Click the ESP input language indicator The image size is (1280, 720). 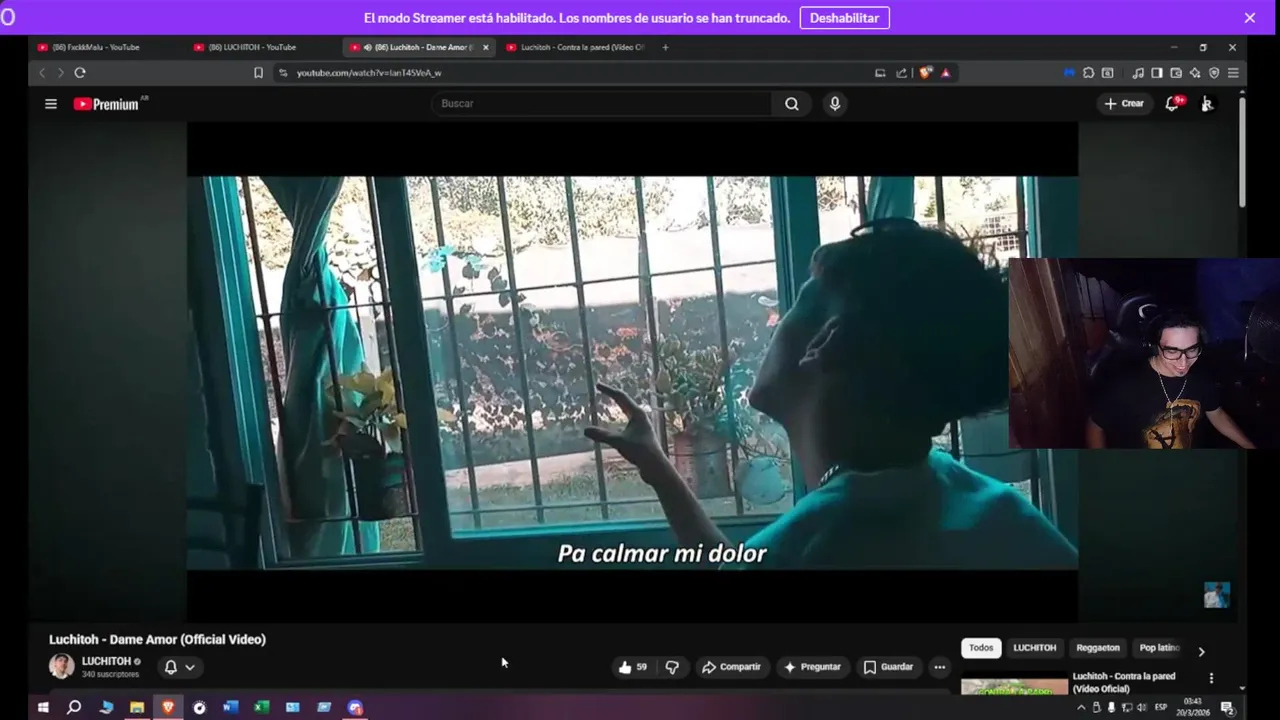1161,707
